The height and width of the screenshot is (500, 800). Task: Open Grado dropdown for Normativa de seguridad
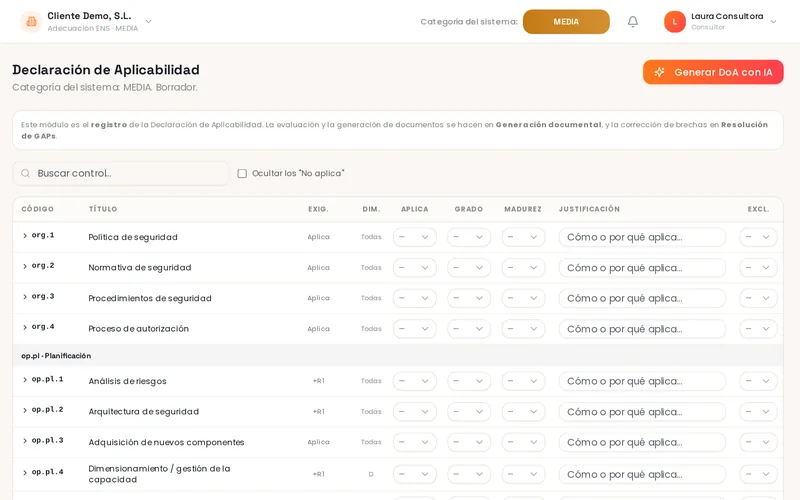pyautogui.click(x=469, y=268)
